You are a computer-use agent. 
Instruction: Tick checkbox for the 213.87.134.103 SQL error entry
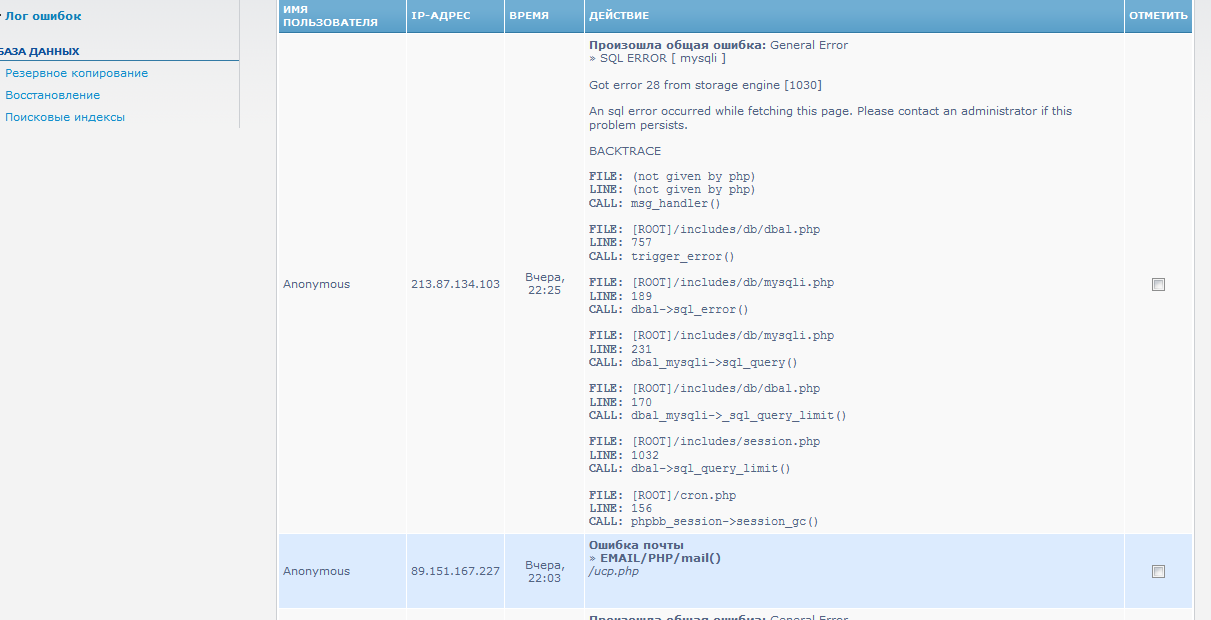tap(1158, 284)
